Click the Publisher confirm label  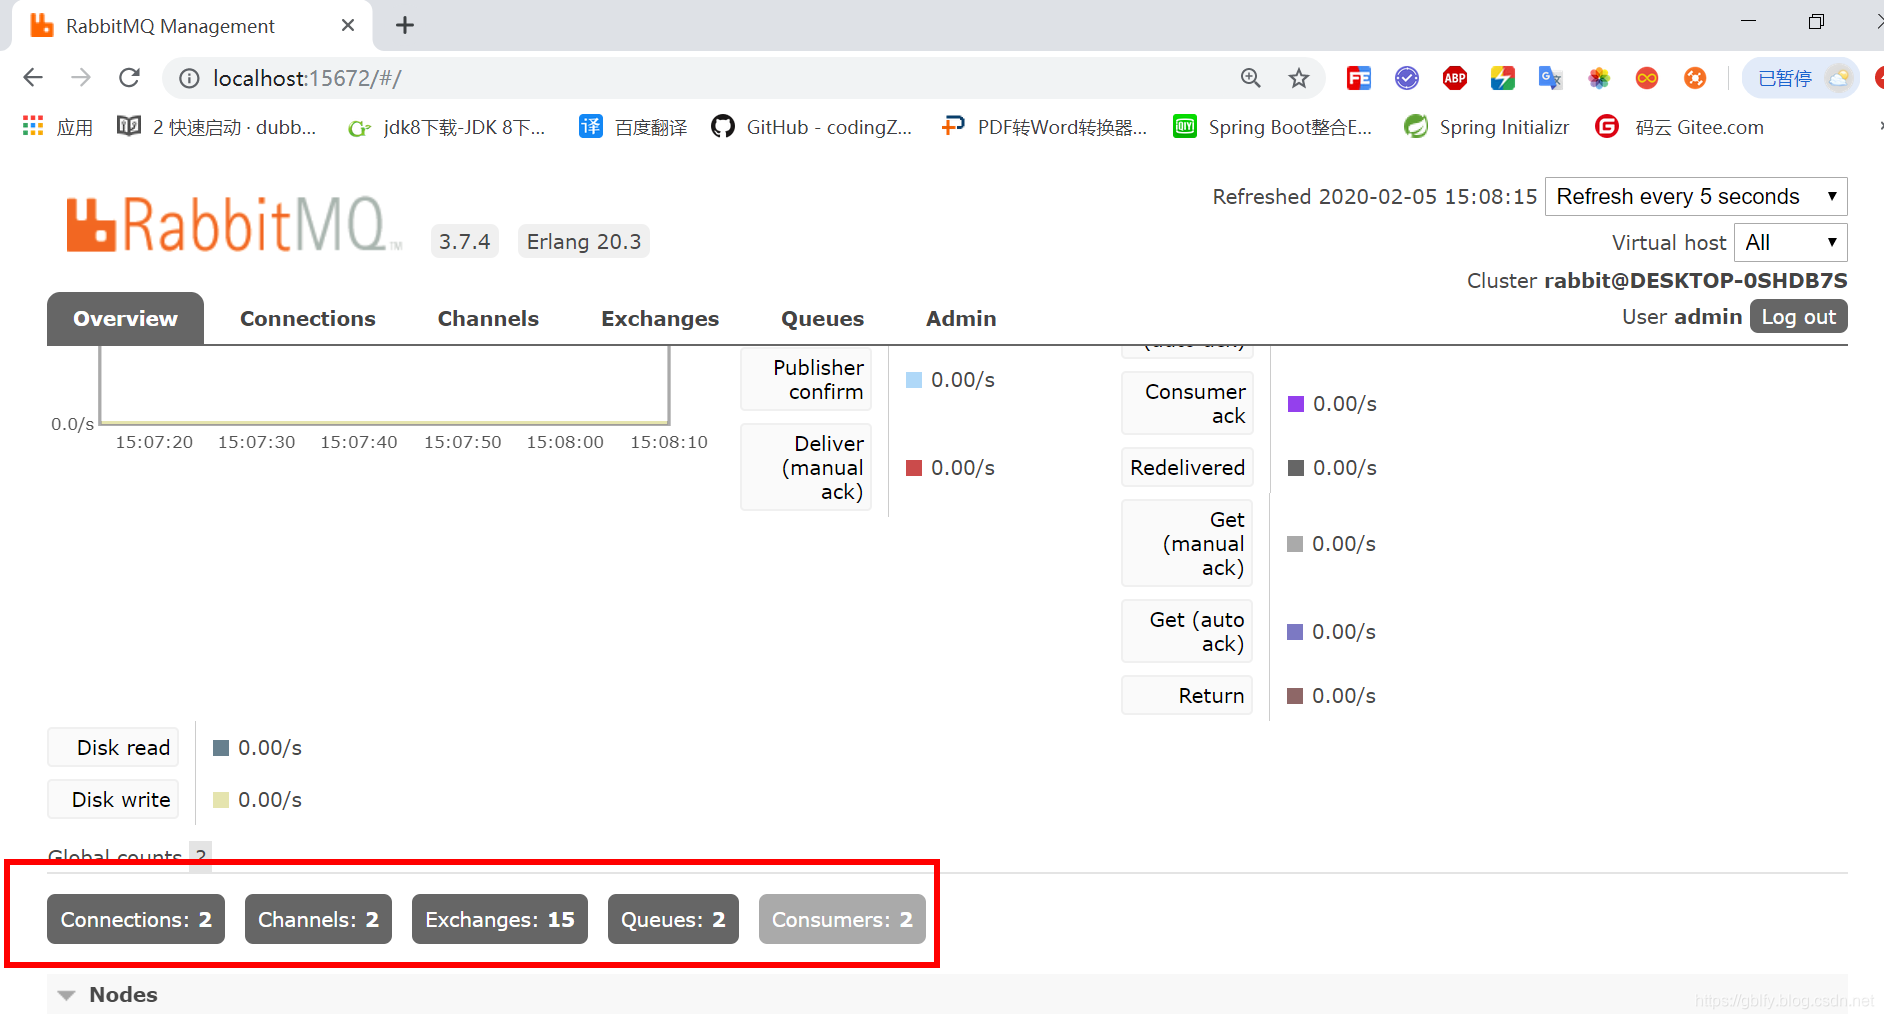pyautogui.click(x=806, y=379)
